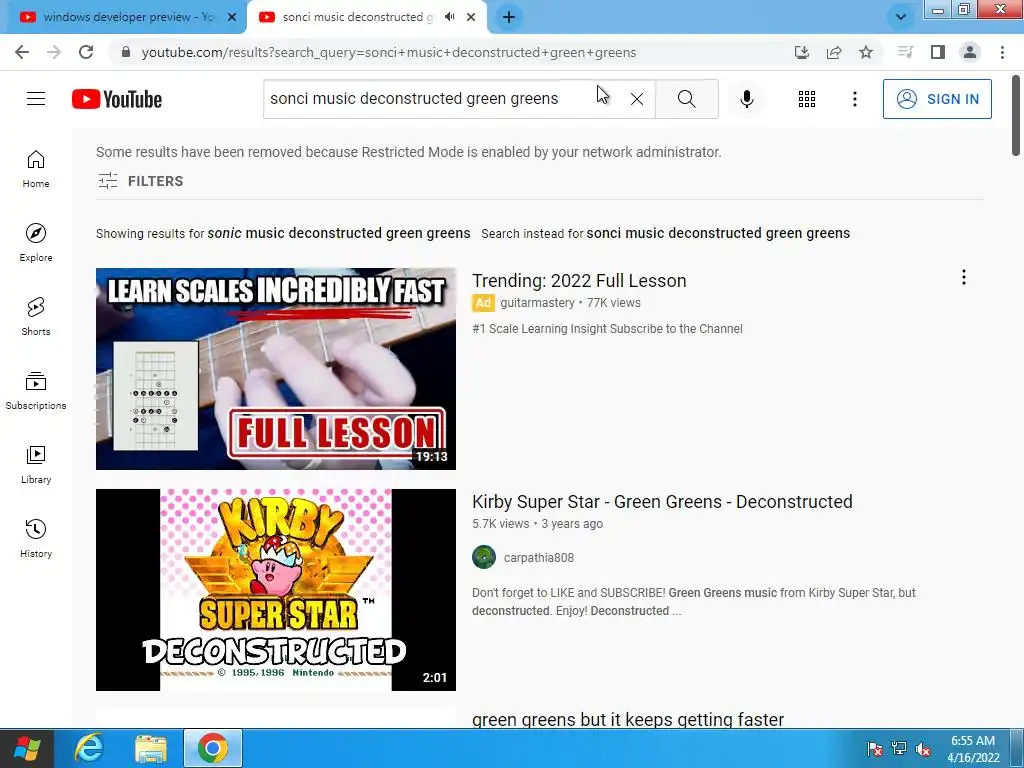The height and width of the screenshot is (768, 1024).
Task: Play the Learn Scales Incredibly Fast thumbnail
Action: (276, 368)
